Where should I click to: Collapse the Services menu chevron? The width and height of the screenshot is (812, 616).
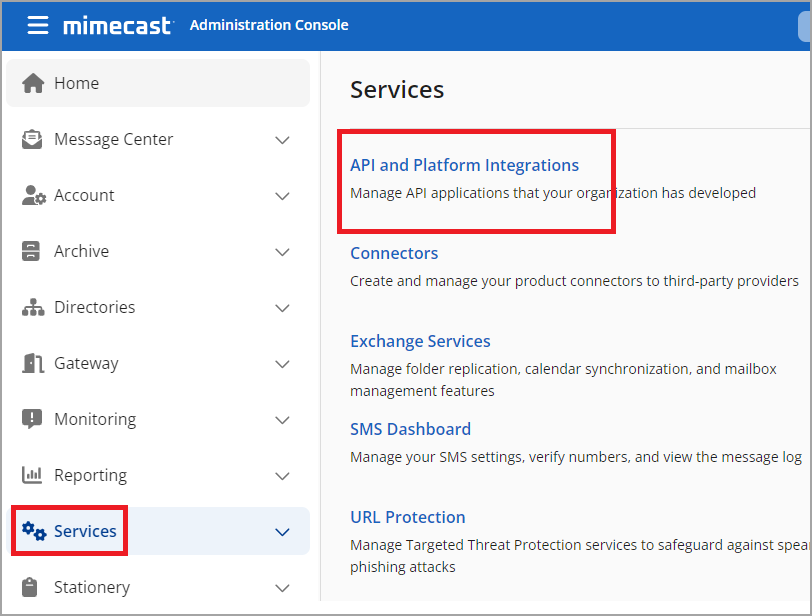point(282,532)
